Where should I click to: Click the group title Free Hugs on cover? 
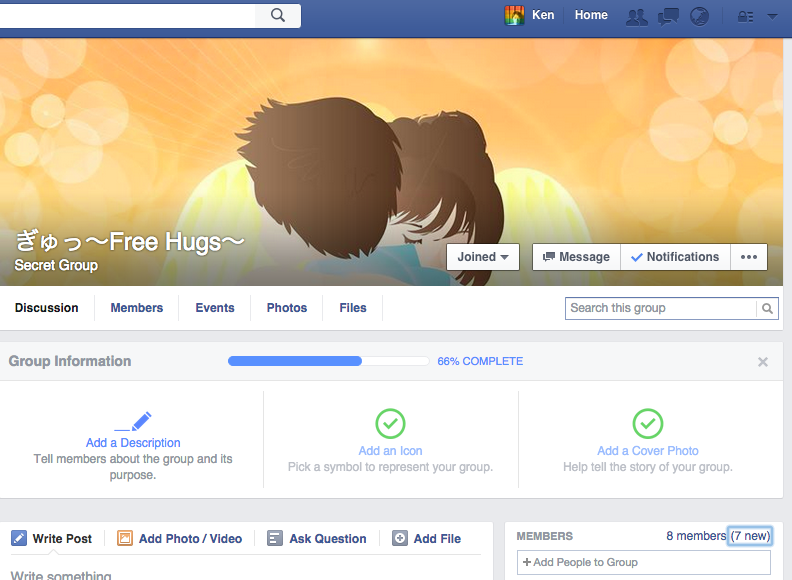(x=130, y=241)
